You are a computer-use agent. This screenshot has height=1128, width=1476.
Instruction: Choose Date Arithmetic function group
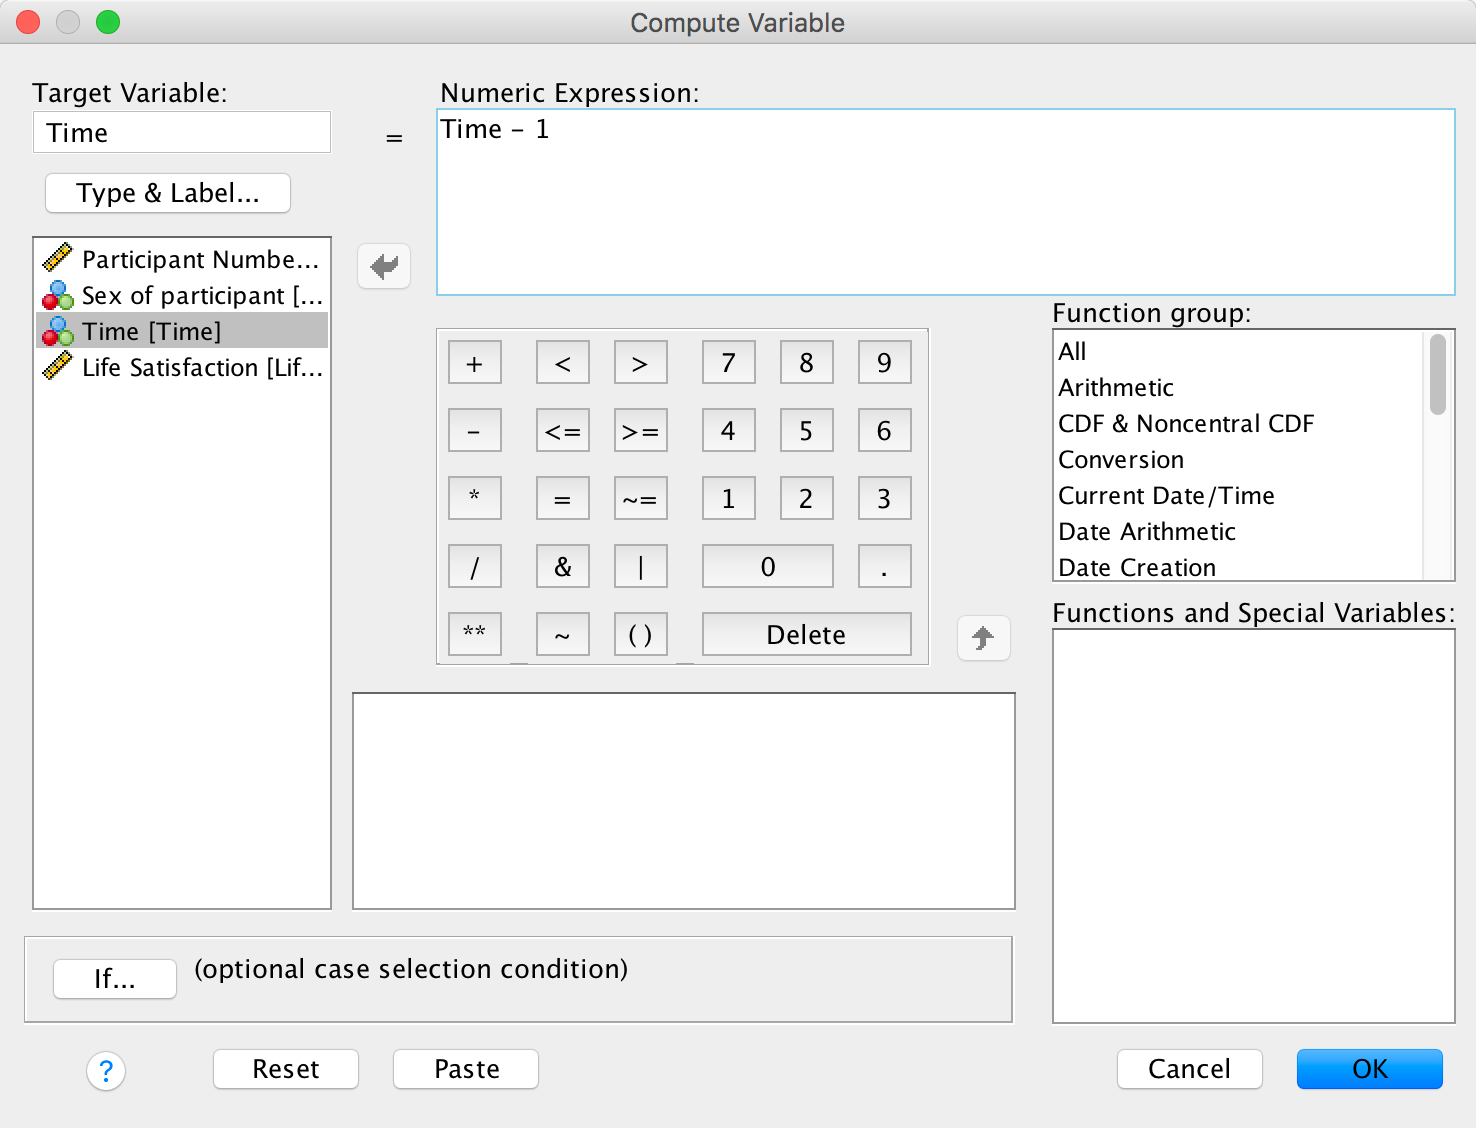click(x=1147, y=532)
